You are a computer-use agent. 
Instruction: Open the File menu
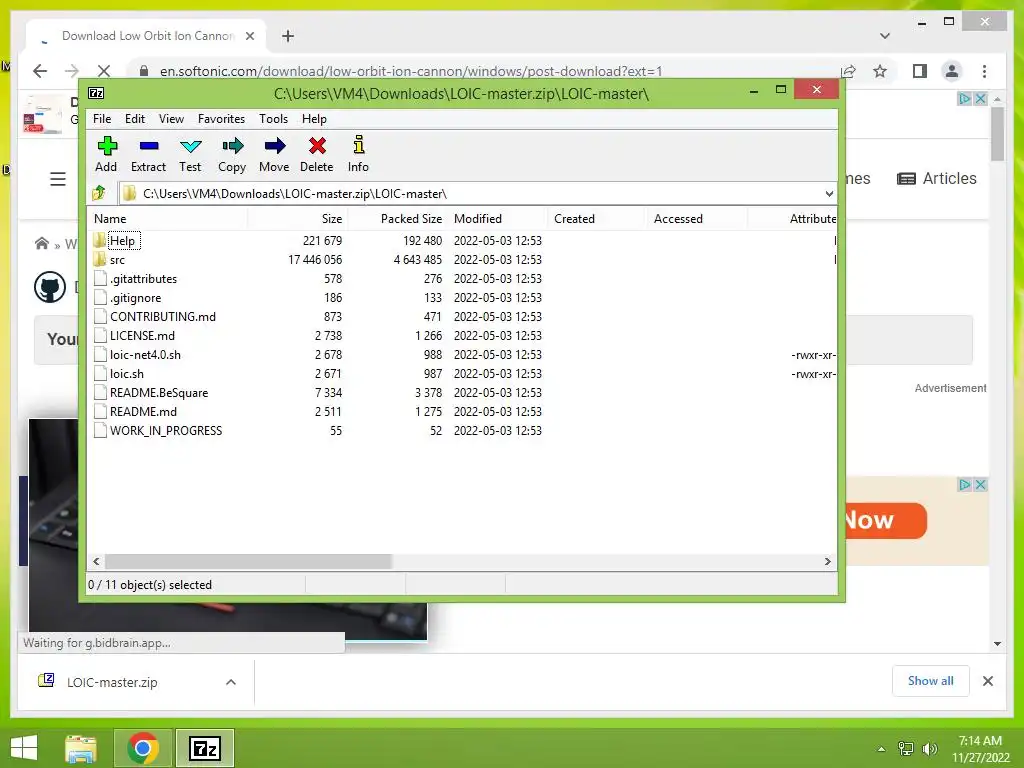(102, 119)
